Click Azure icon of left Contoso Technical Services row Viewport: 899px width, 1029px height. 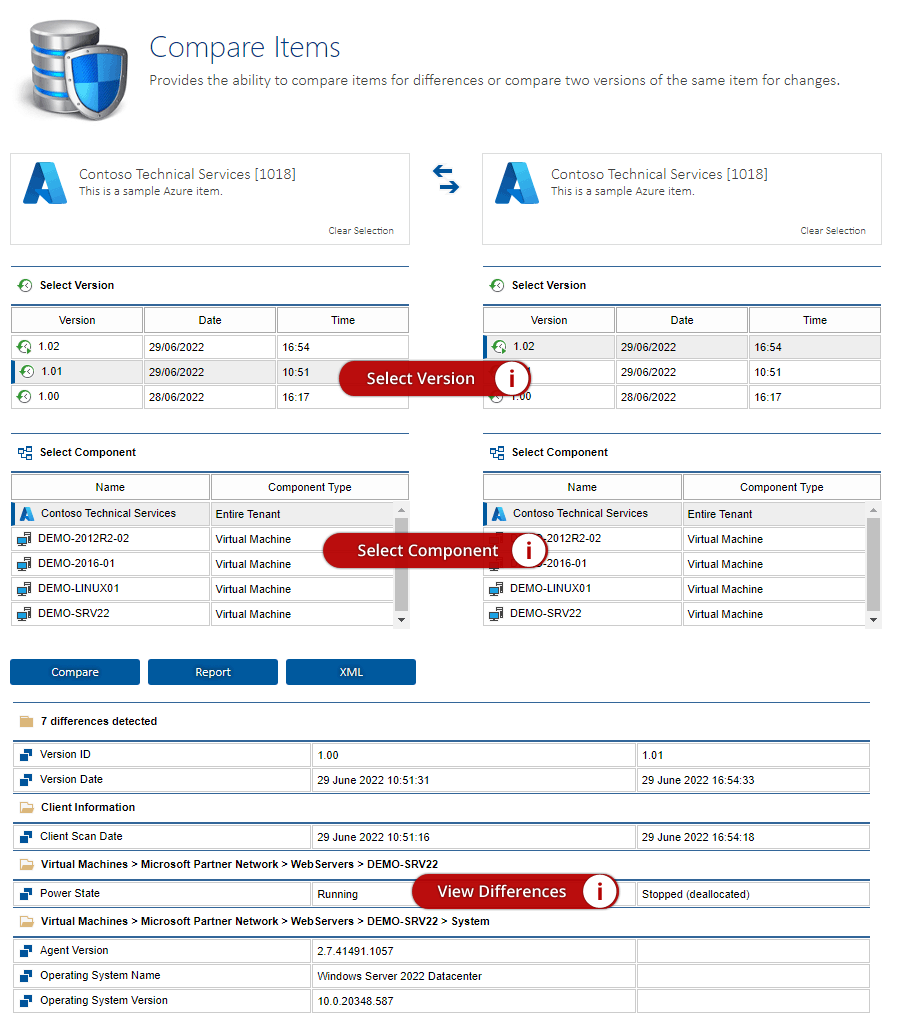(x=27, y=514)
